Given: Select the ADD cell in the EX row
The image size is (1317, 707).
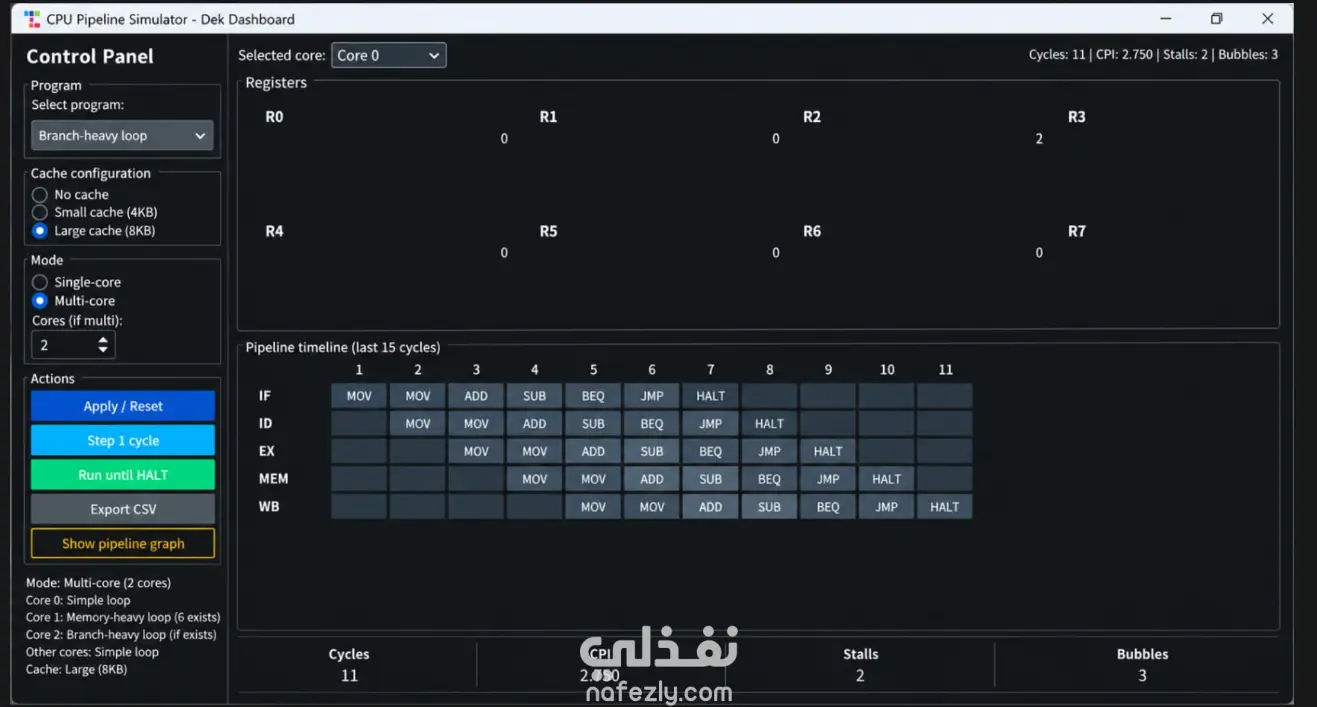Looking at the screenshot, I should (593, 451).
